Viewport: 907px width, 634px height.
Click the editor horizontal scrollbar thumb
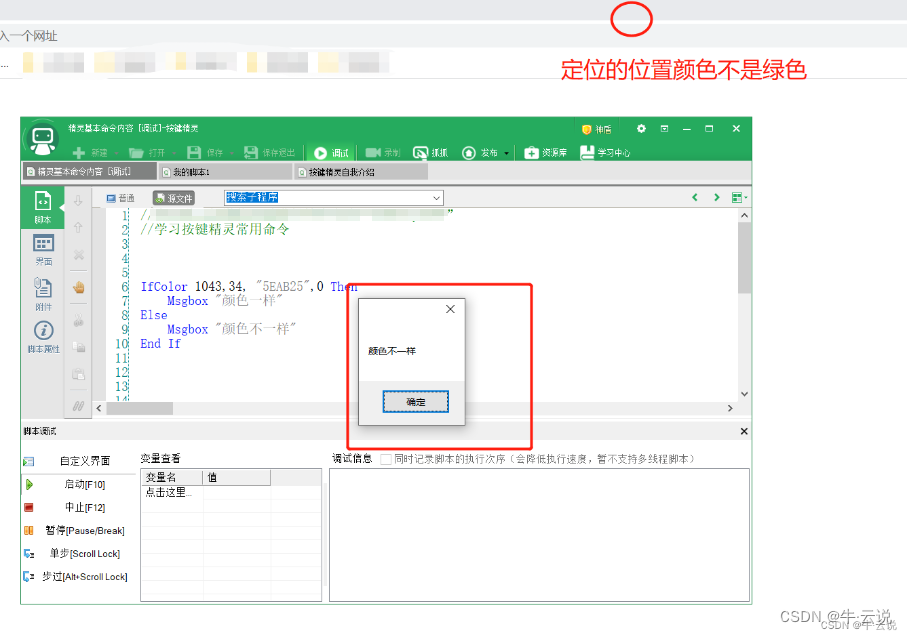139,408
